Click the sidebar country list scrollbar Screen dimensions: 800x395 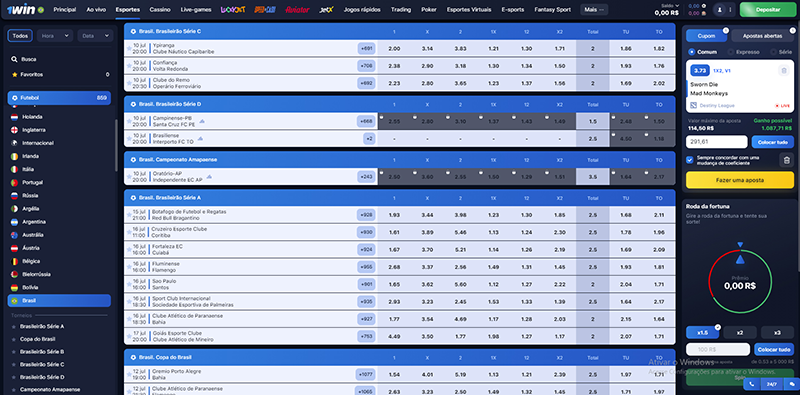116,145
